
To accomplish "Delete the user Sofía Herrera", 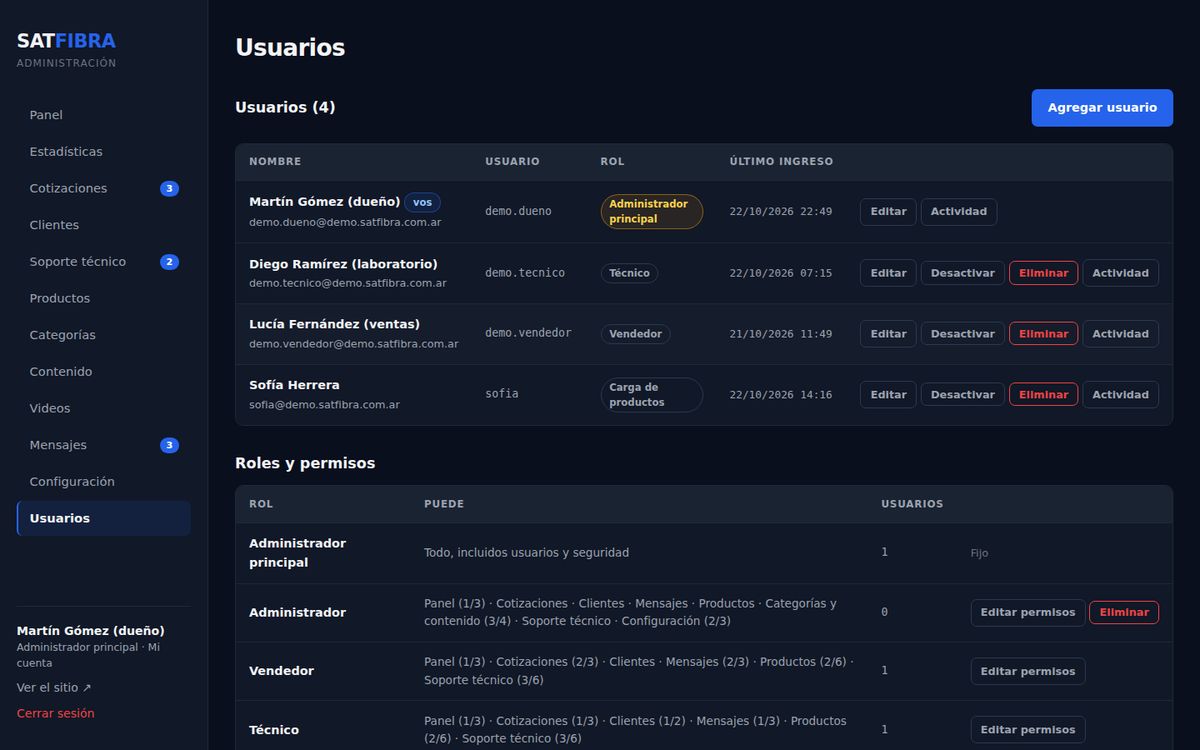I will click(1044, 395).
